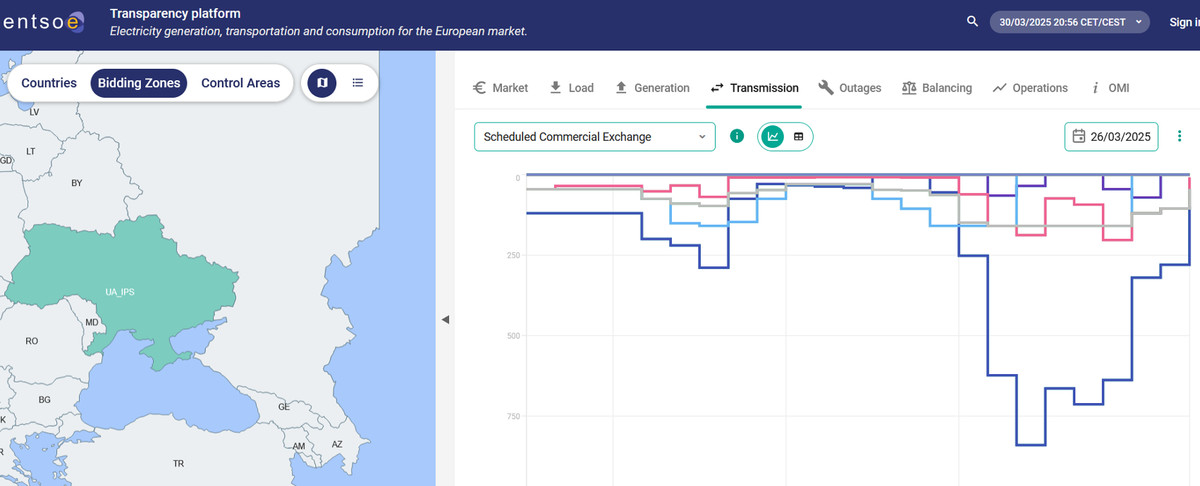Select the Bidding Zones button
Image resolution: width=1200 pixels, height=486 pixels.
pos(139,83)
